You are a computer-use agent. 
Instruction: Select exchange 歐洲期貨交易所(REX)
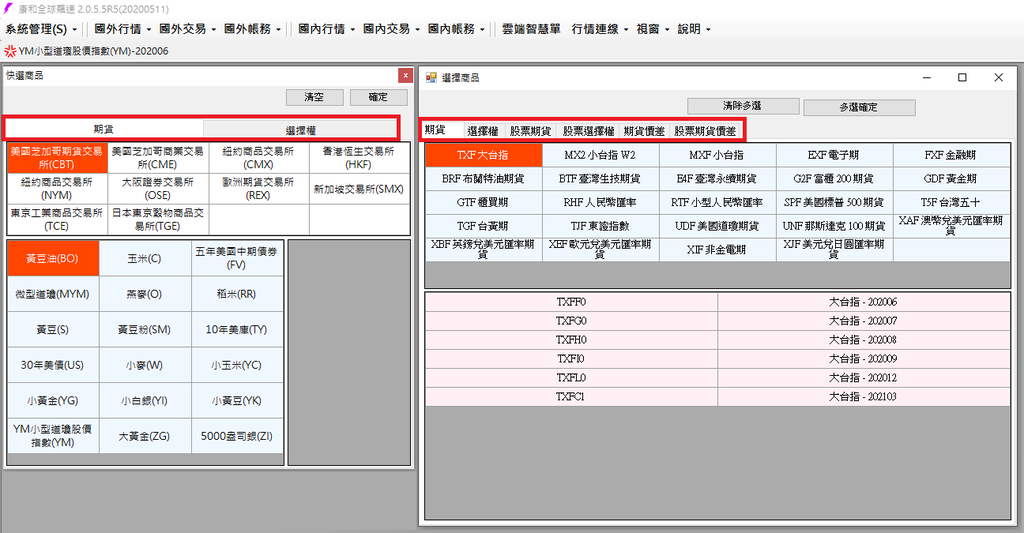click(259, 189)
